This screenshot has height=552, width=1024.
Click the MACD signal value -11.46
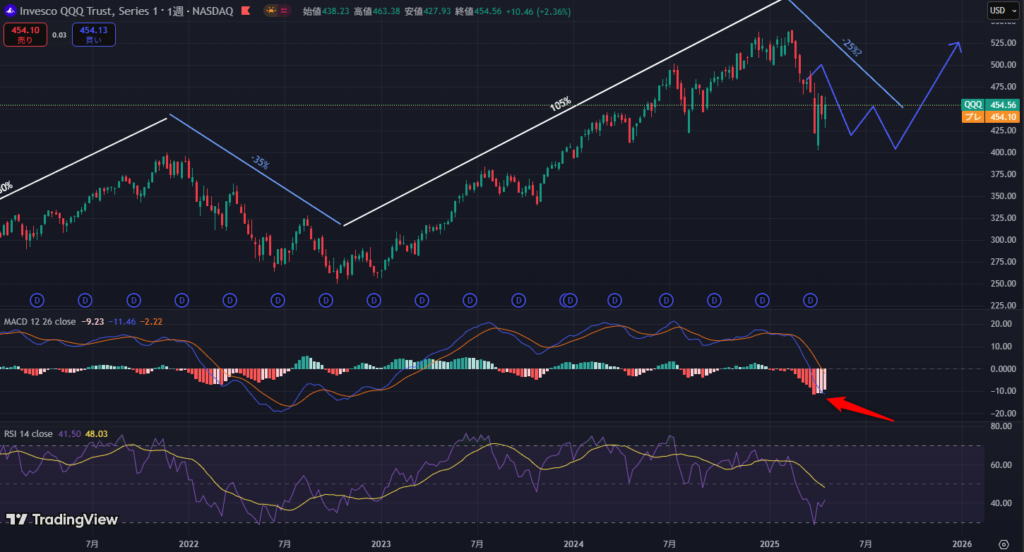pos(122,321)
